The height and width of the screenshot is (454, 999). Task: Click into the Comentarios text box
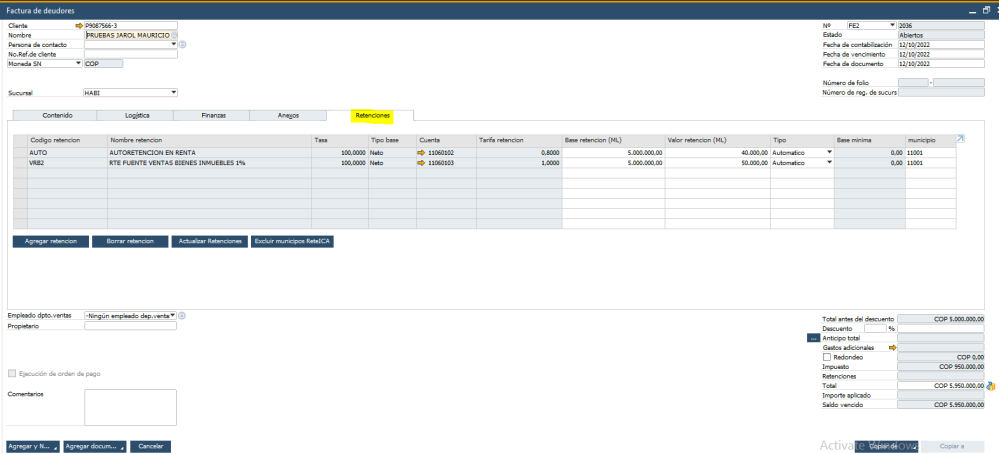click(x=130, y=407)
